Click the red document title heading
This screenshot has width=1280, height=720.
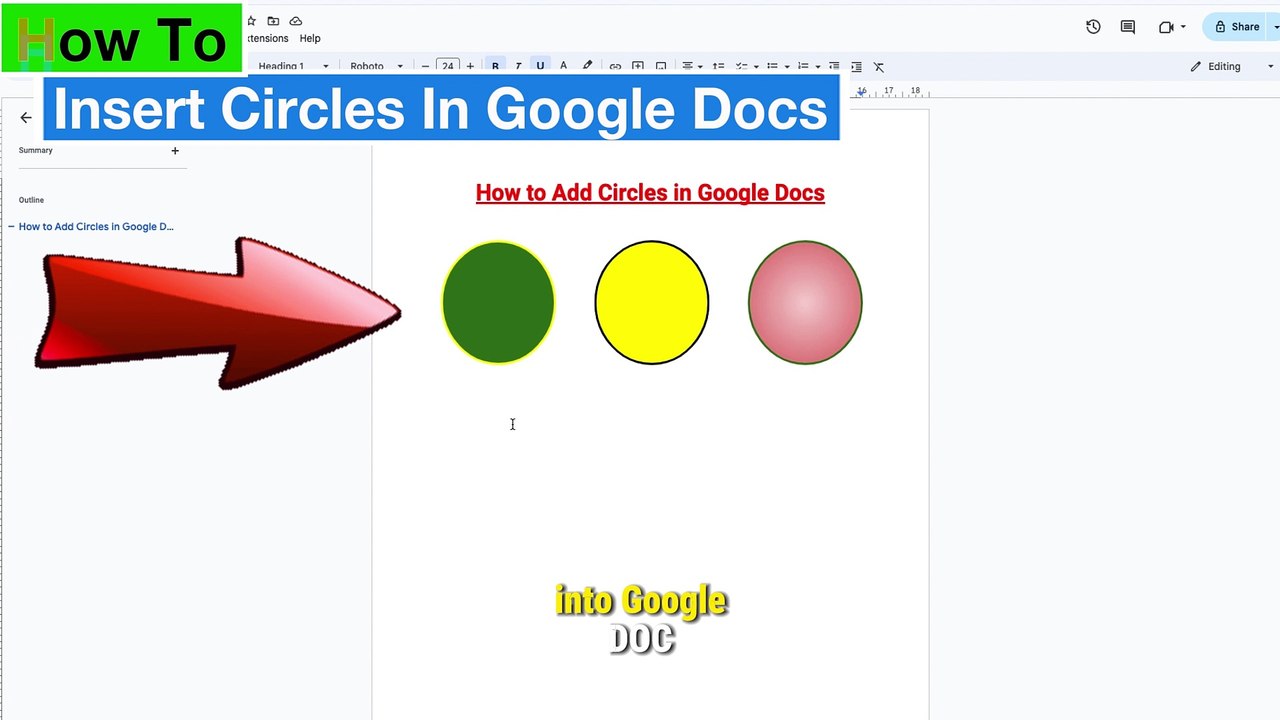coord(650,193)
